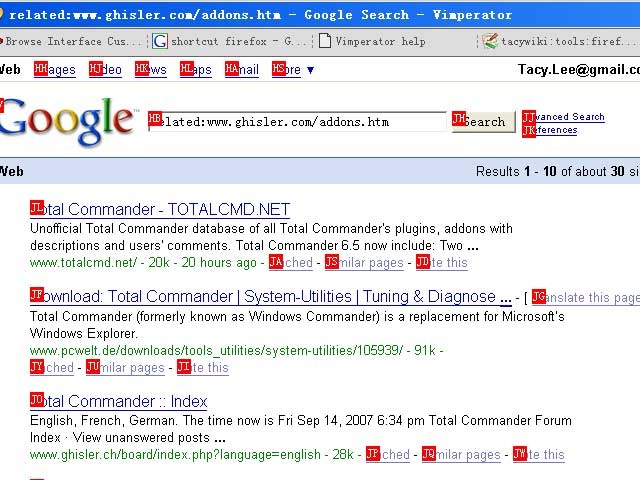Open tacywiki:tools:firef... bookmark
The height and width of the screenshot is (480, 640).
tap(560, 41)
